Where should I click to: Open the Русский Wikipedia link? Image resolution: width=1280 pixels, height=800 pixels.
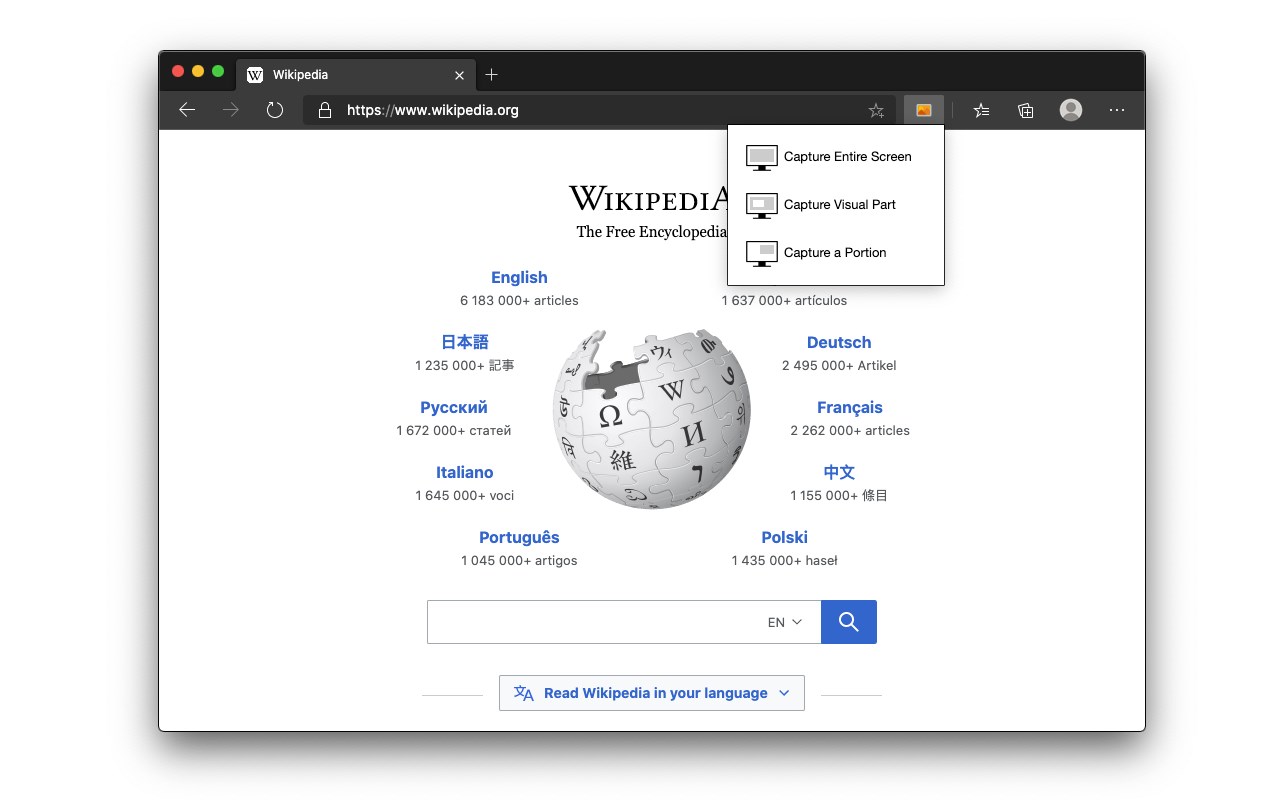(454, 407)
